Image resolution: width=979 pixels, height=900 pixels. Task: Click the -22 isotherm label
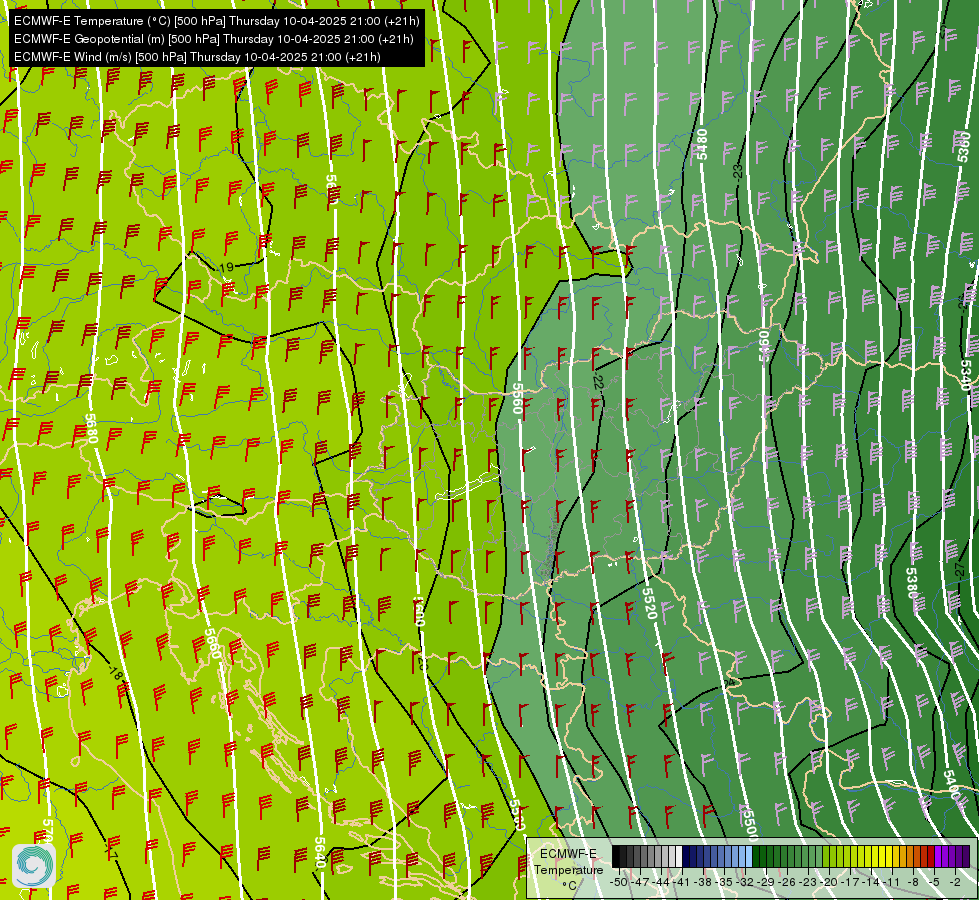click(598, 382)
